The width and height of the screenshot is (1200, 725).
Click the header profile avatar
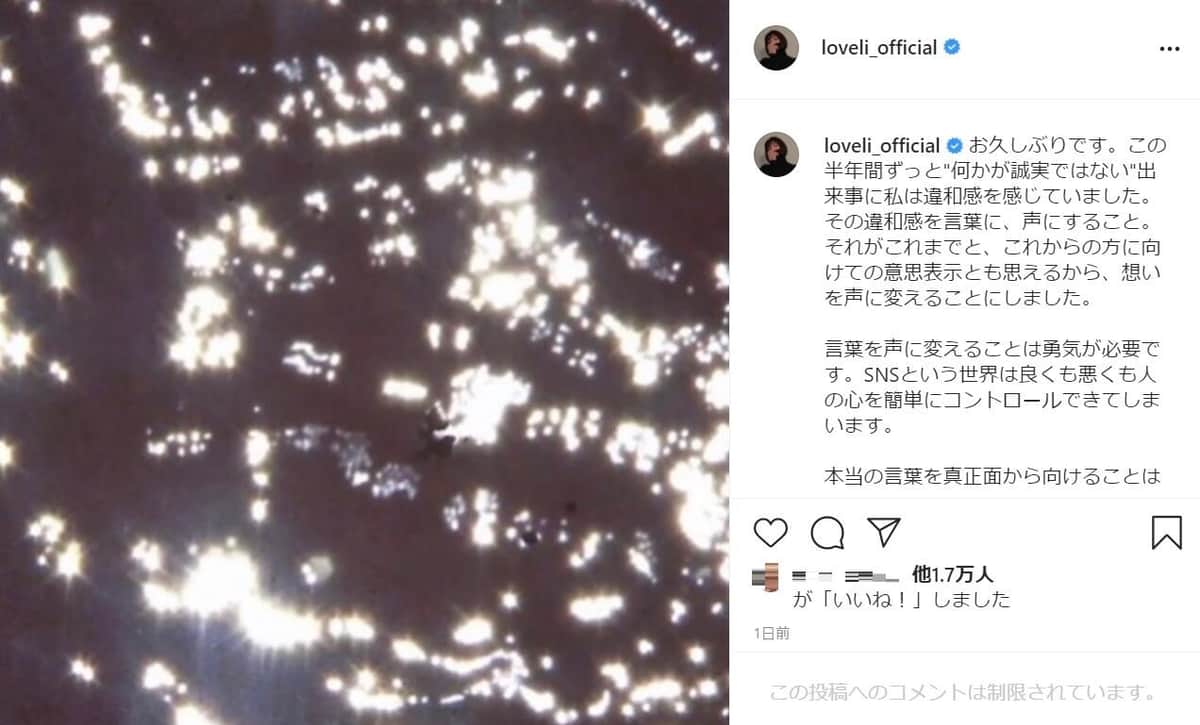pyautogui.click(x=776, y=47)
